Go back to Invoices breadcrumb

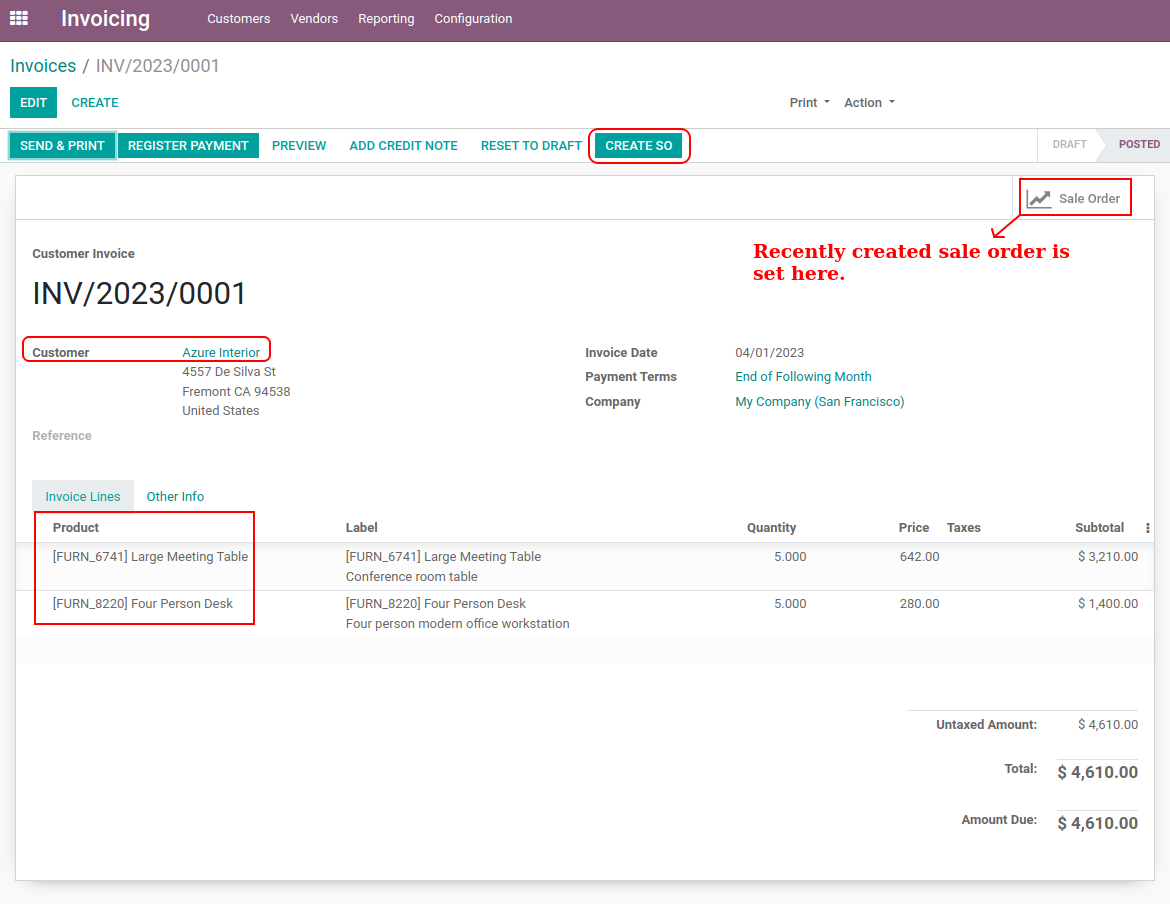pyautogui.click(x=43, y=66)
